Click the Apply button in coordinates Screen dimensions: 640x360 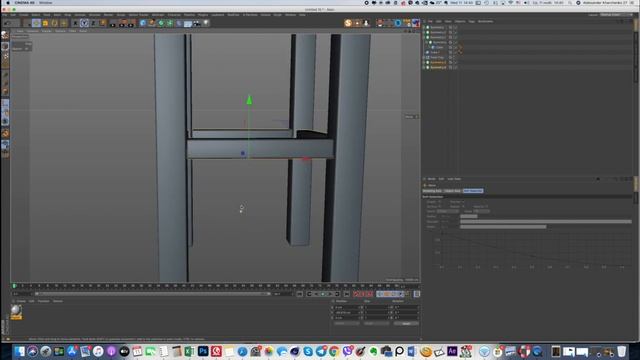[406, 323]
